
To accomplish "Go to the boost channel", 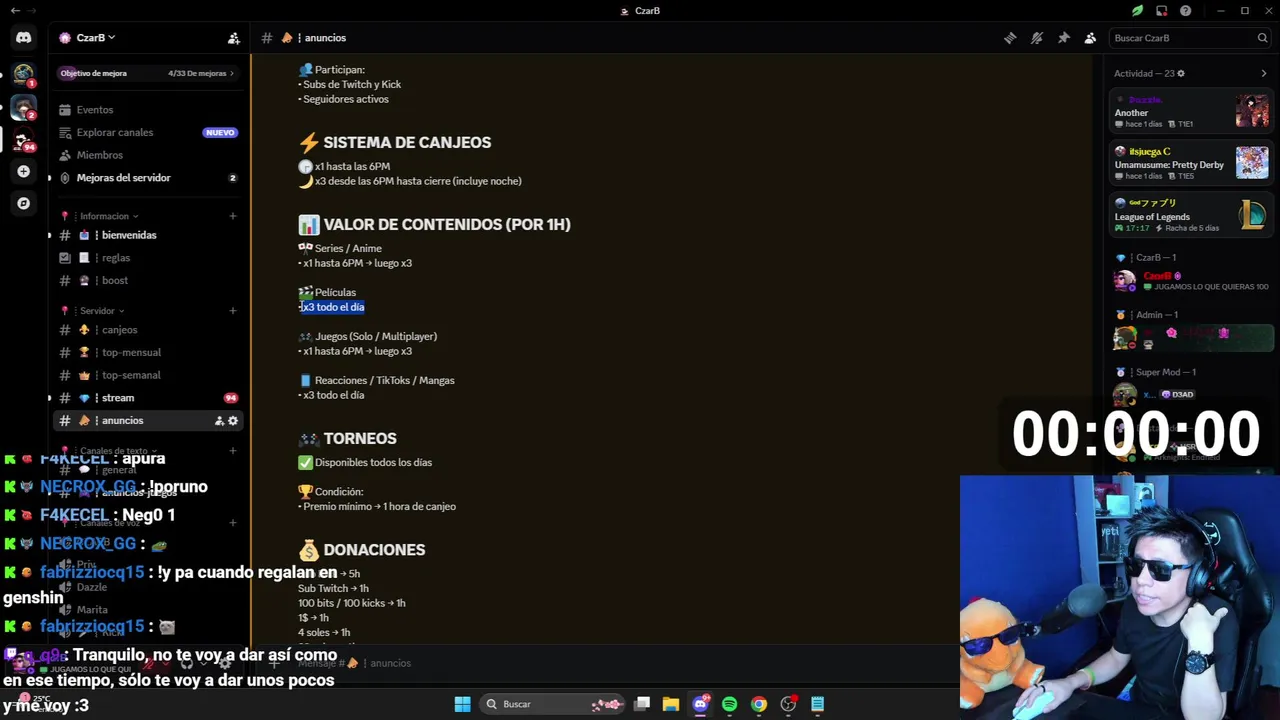I will point(148,280).
